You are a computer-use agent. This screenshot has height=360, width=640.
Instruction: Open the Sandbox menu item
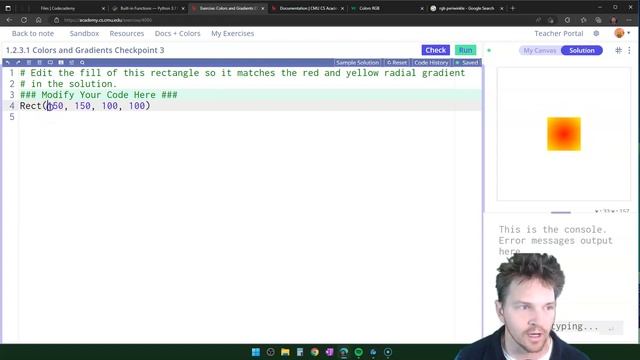(x=84, y=33)
